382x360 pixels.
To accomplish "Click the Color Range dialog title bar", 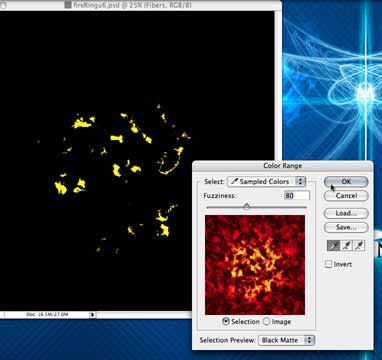I will coord(282,166).
